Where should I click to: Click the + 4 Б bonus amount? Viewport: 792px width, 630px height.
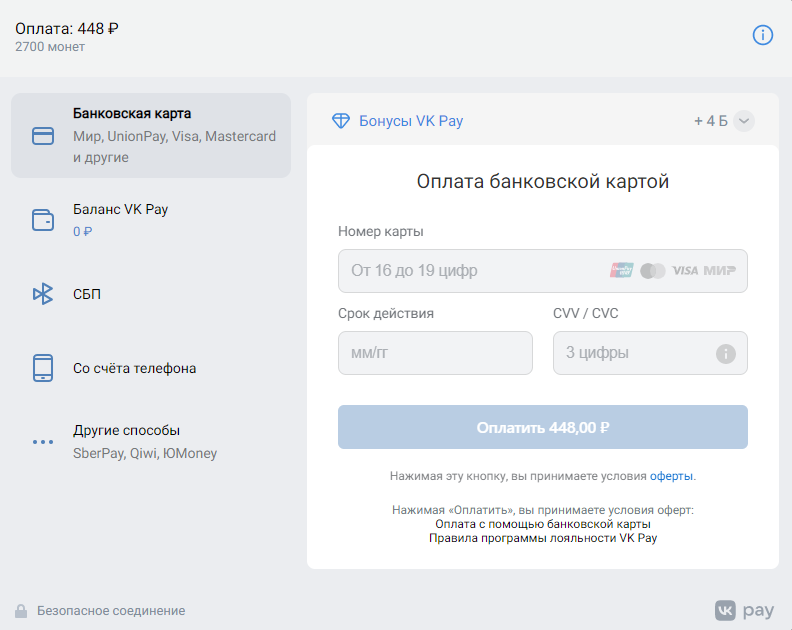click(x=710, y=121)
